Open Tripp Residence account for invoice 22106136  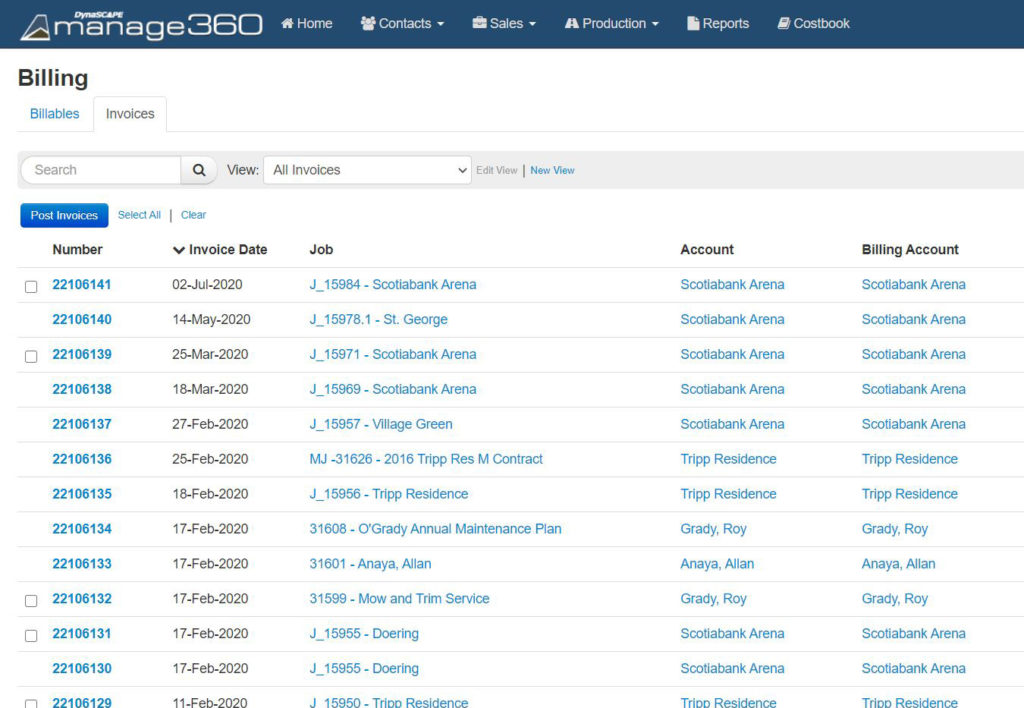click(x=729, y=459)
